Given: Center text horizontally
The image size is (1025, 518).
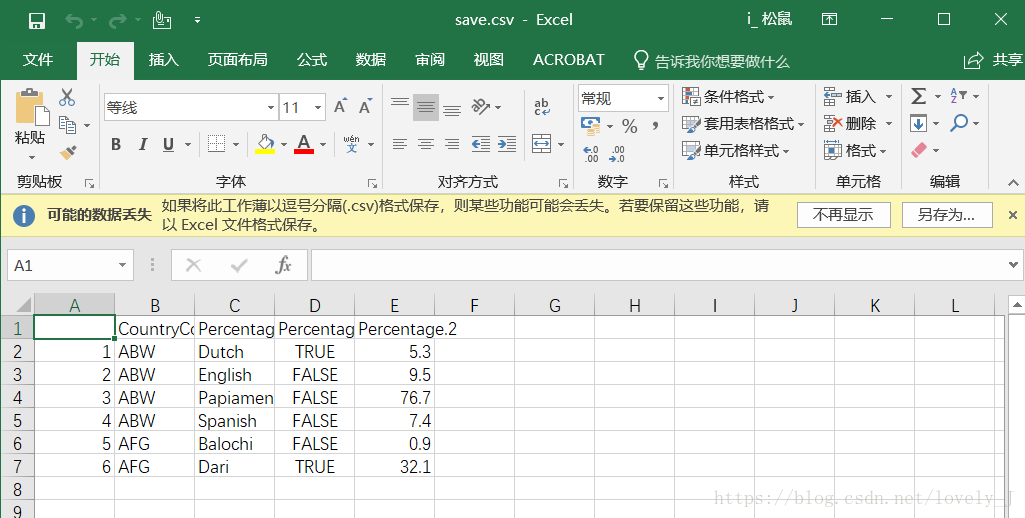Looking at the screenshot, I should 426,144.
